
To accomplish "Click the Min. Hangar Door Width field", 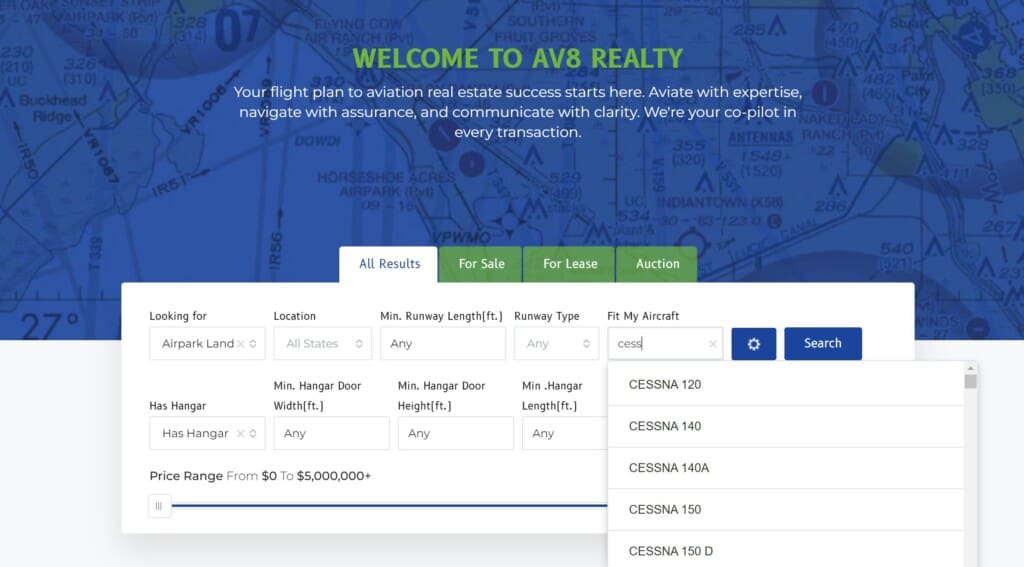I will click(x=331, y=434).
